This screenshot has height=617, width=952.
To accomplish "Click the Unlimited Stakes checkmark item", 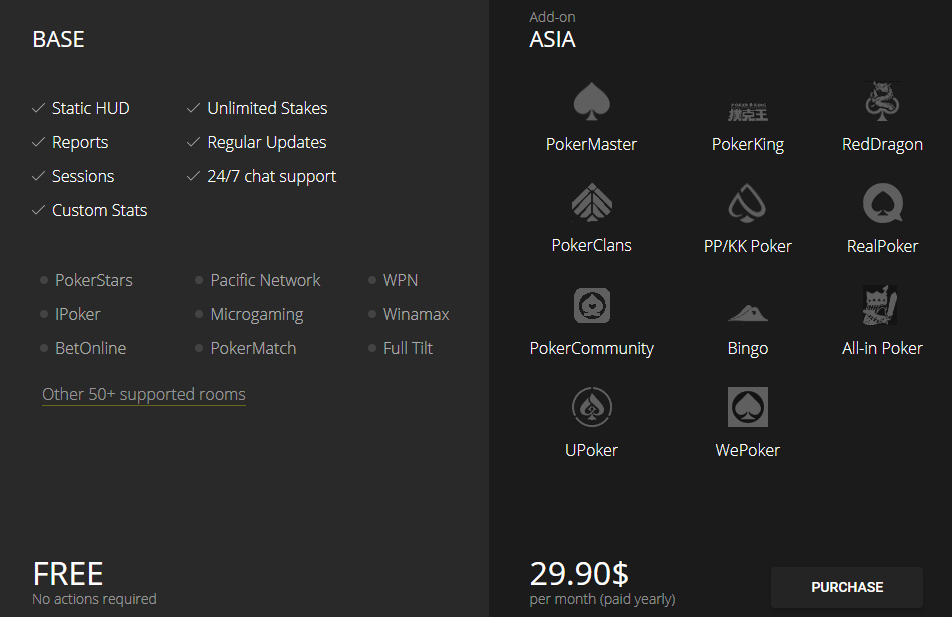I will (267, 108).
